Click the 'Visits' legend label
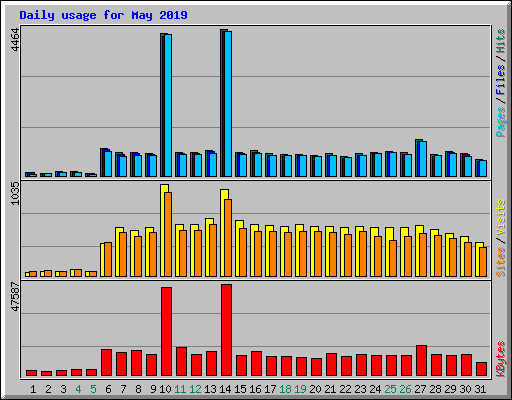This screenshot has width=512, height=400. [x=501, y=217]
